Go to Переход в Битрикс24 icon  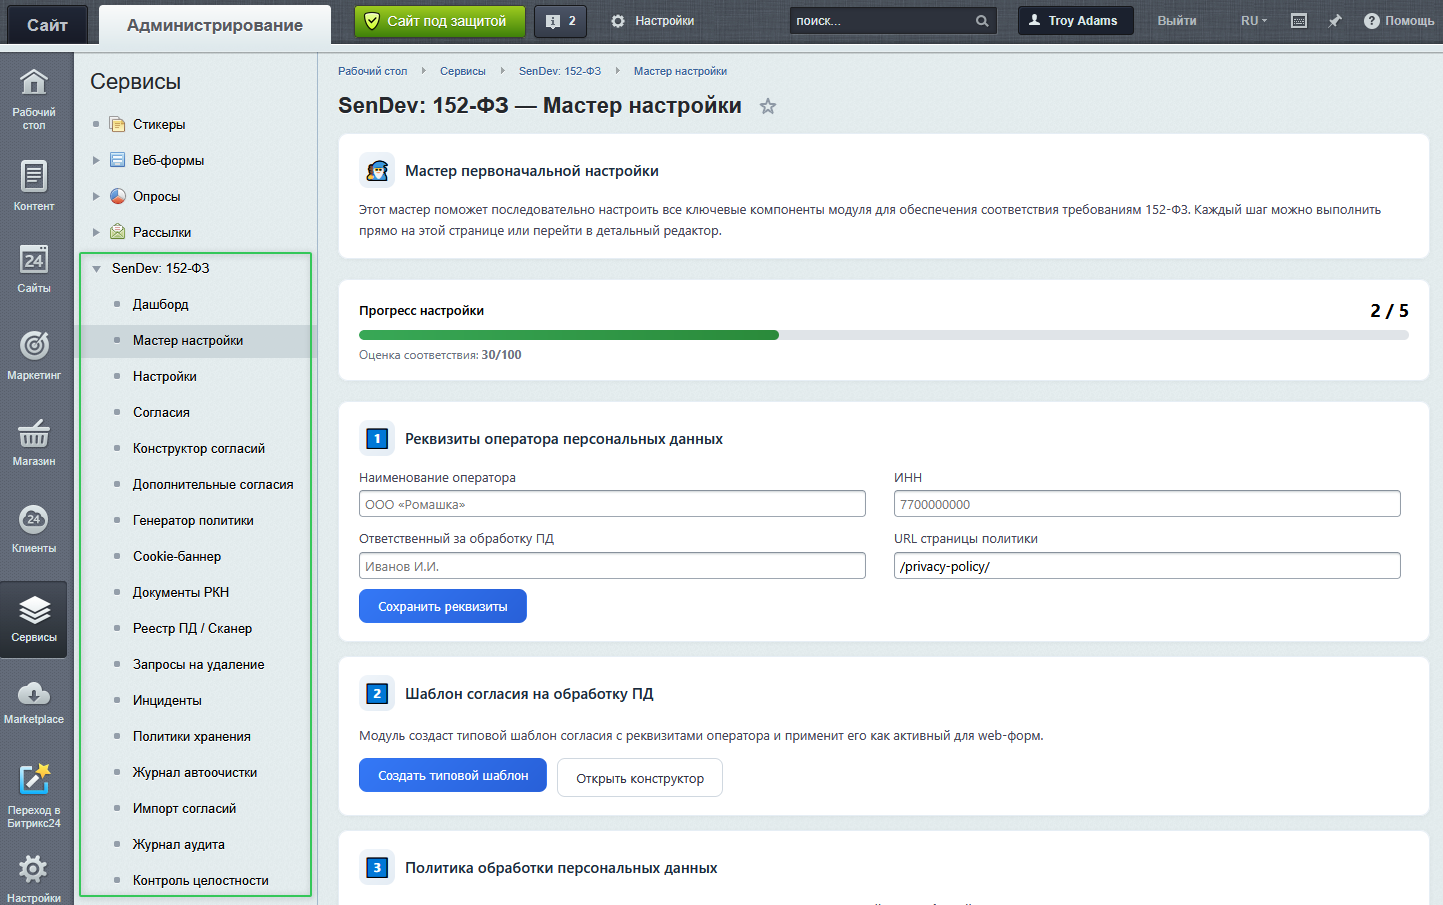click(34, 779)
